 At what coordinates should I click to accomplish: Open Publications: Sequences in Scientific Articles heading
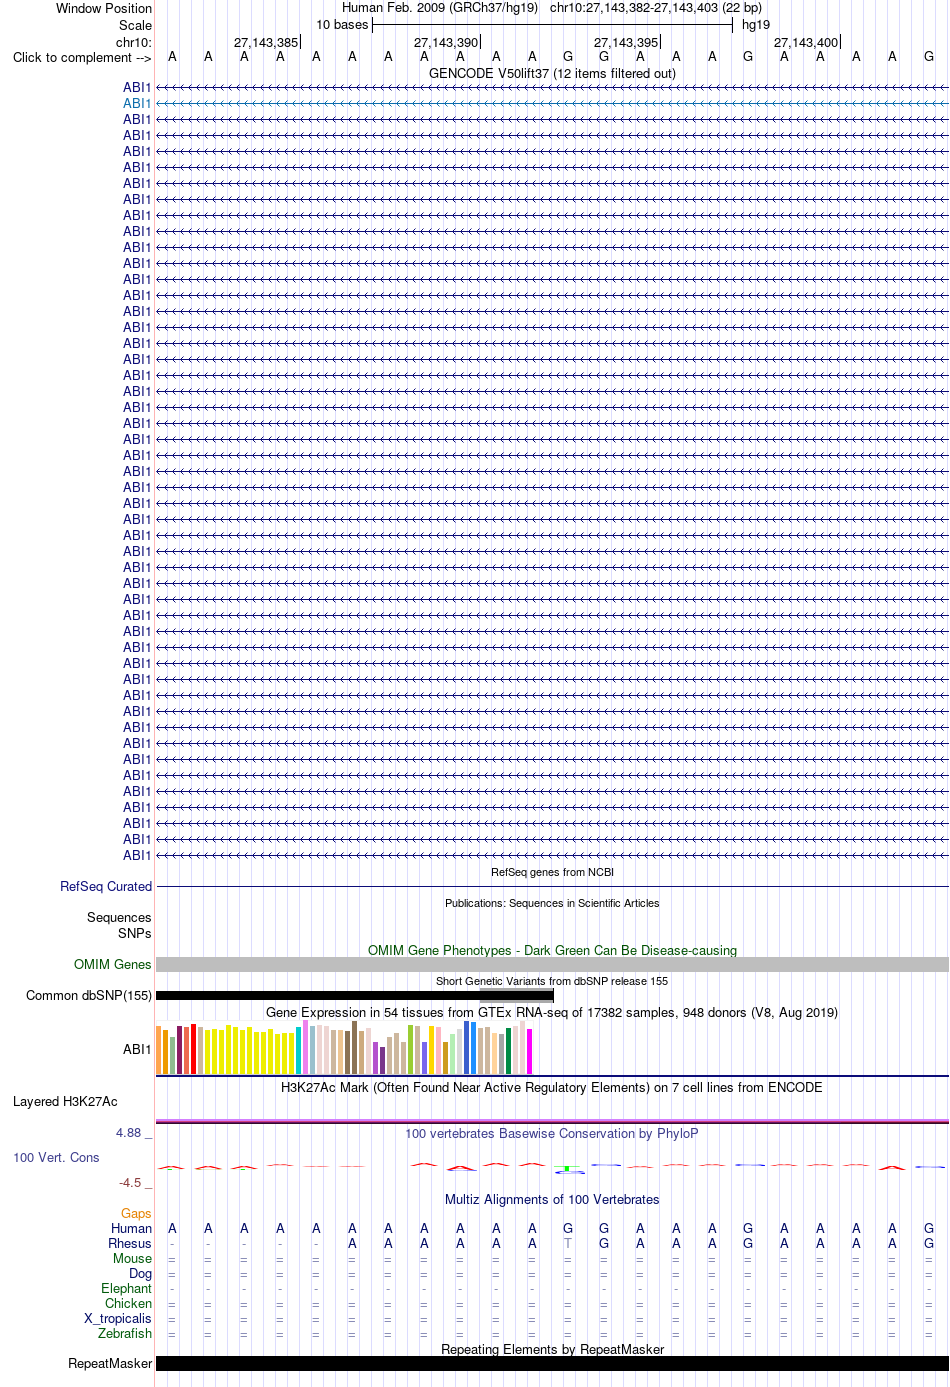pos(552,903)
